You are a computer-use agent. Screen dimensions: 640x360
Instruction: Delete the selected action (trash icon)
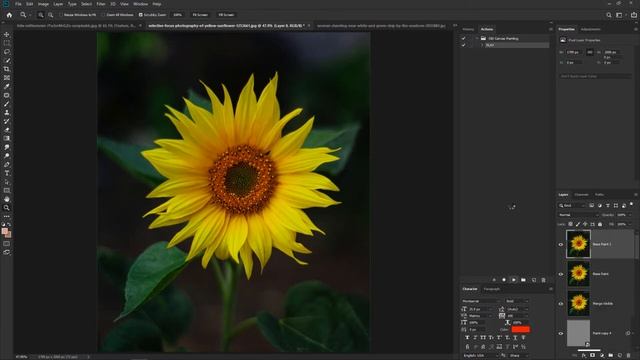543,280
